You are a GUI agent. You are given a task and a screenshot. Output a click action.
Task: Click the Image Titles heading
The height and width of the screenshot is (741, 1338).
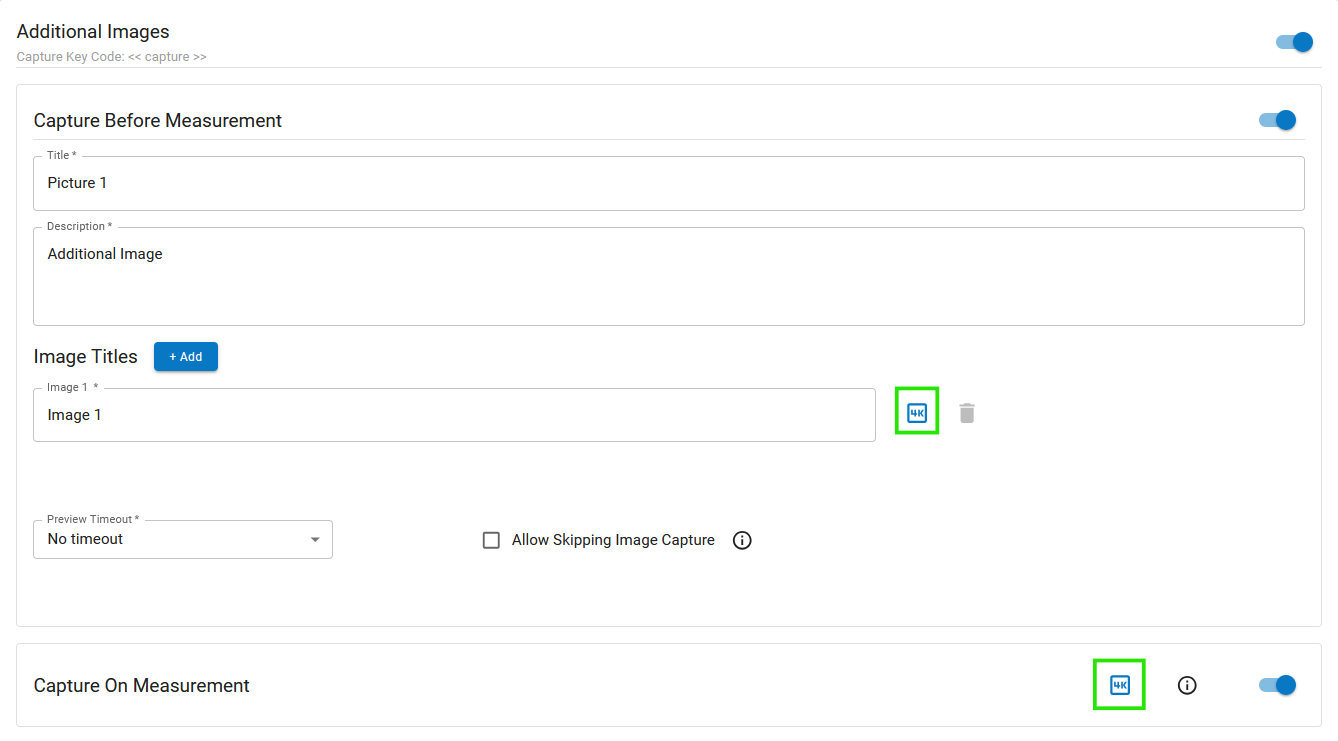pyautogui.click(x=85, y=357)
